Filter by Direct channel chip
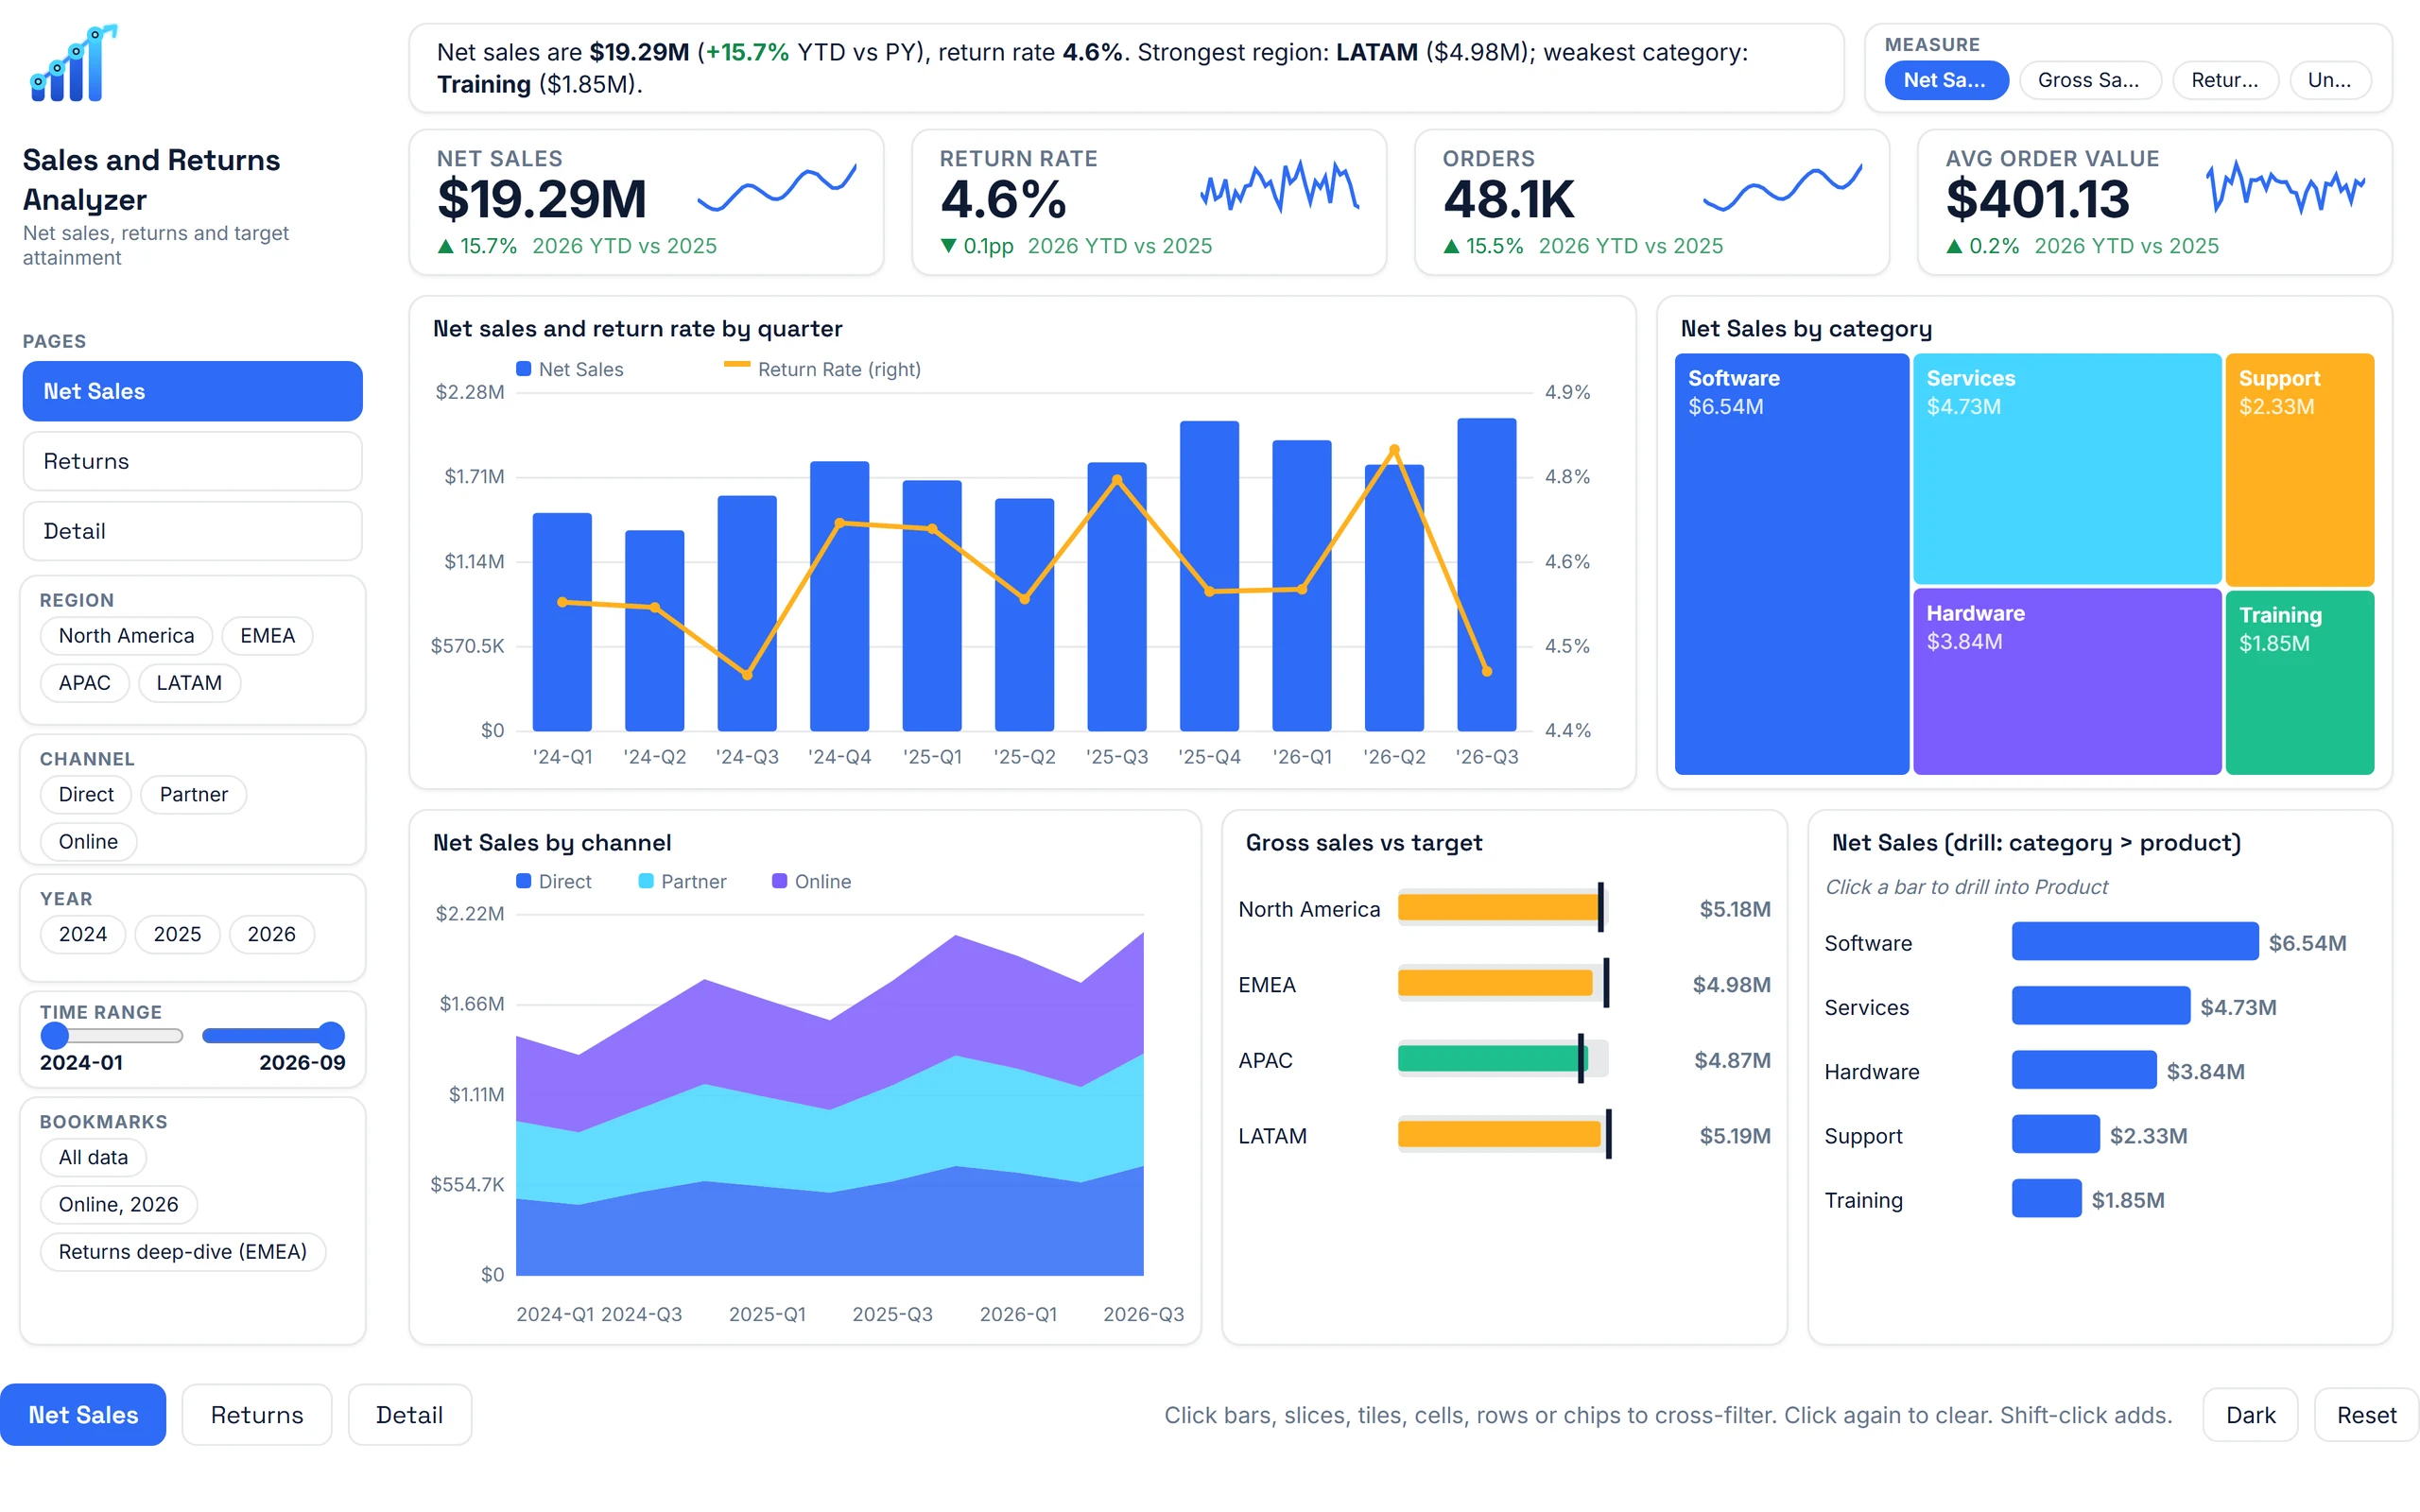The image size is (2420, 1512). click(x=86, y=794)
